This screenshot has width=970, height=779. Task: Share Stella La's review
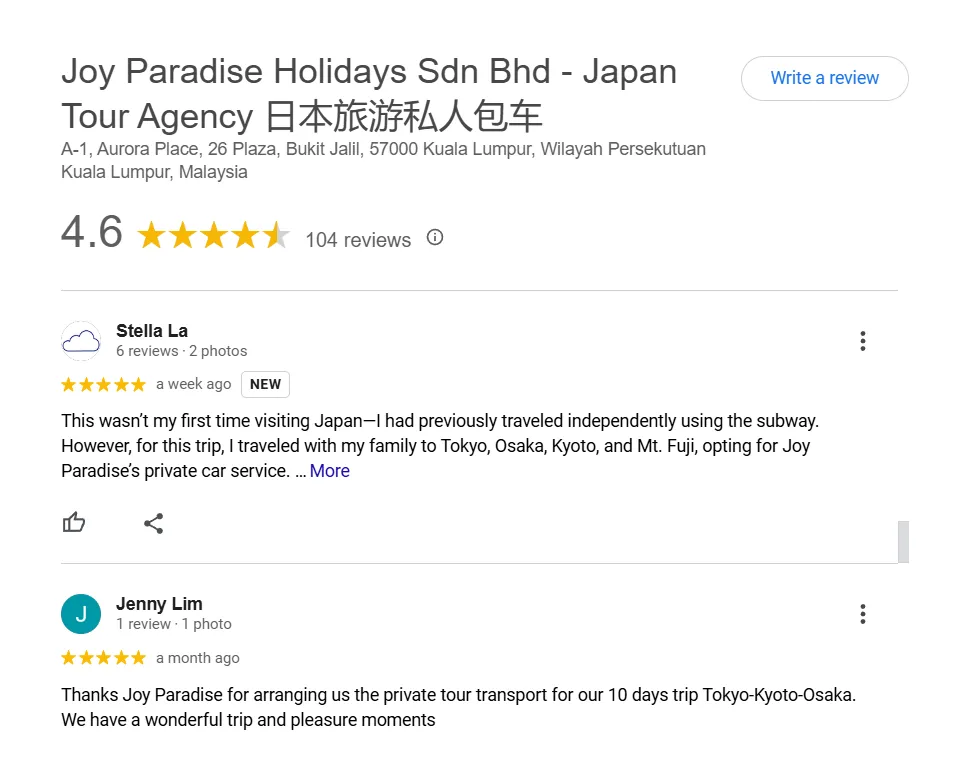click(x=153, y=523)
